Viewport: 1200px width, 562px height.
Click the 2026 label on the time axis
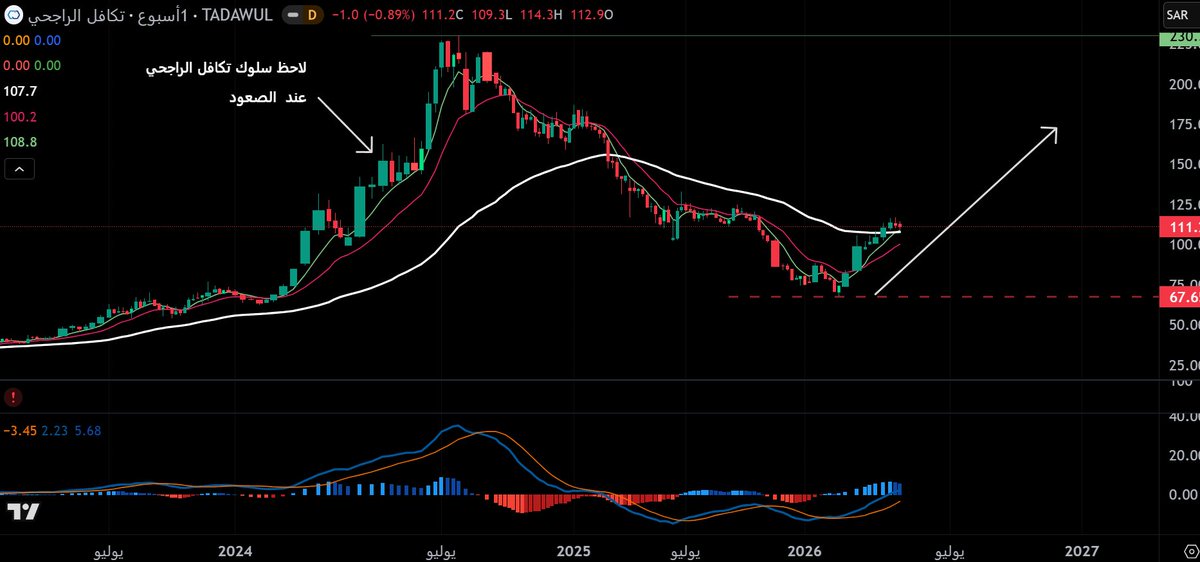click(x=805, y=551)
